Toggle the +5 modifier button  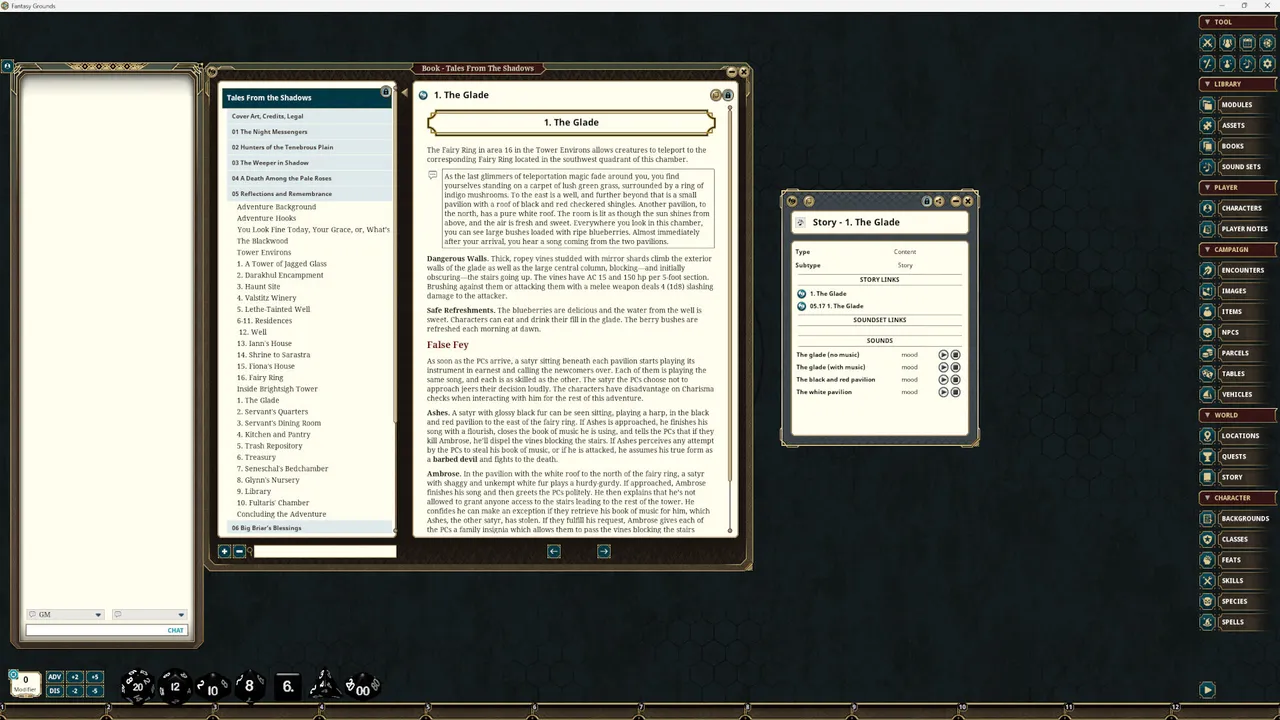coord(95,677)
